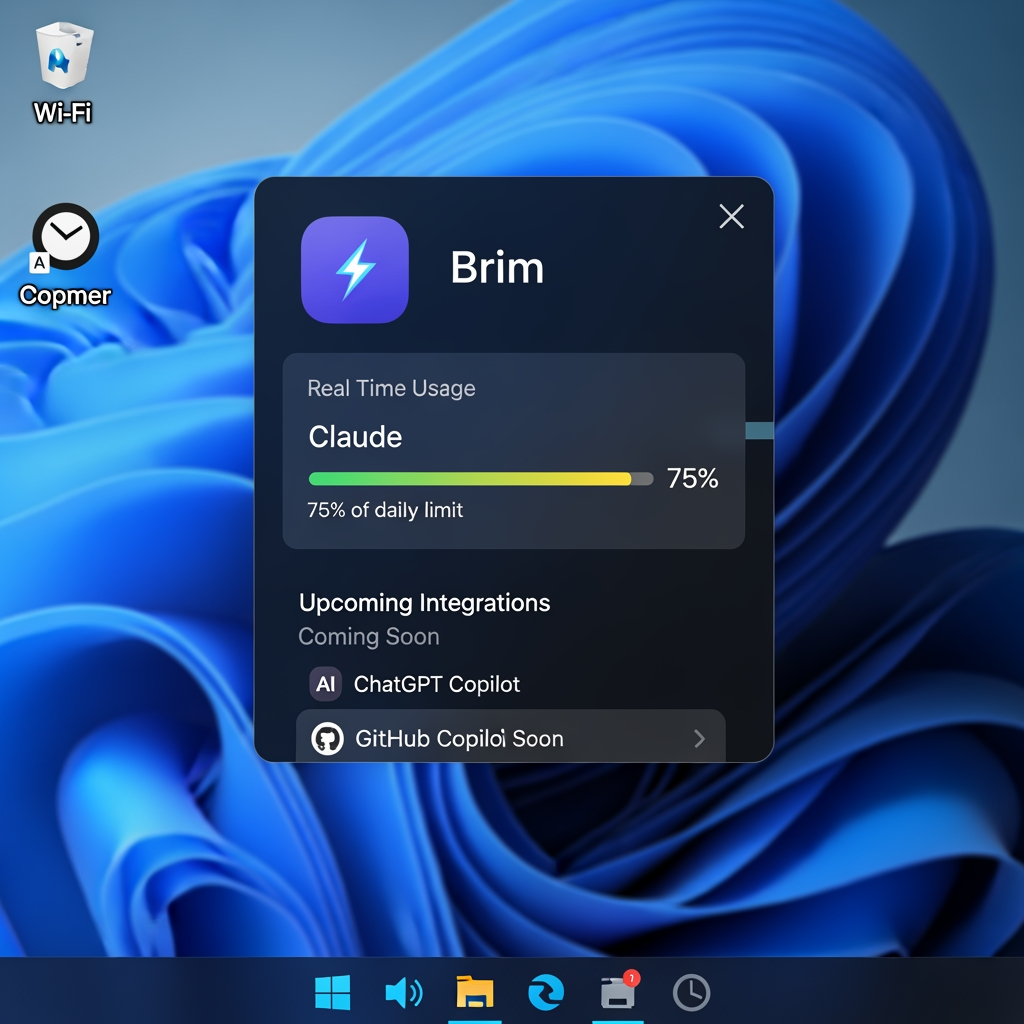
Task: Close the Brim widget panel
Action: point(731,216)
